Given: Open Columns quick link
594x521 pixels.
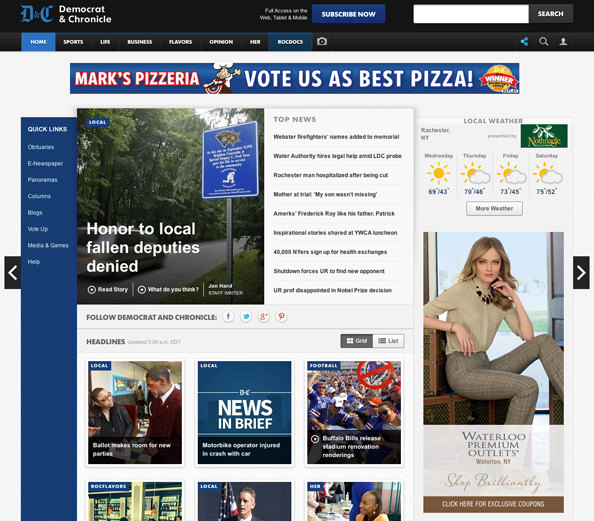Looking at the screenshot, I should 39,196.
